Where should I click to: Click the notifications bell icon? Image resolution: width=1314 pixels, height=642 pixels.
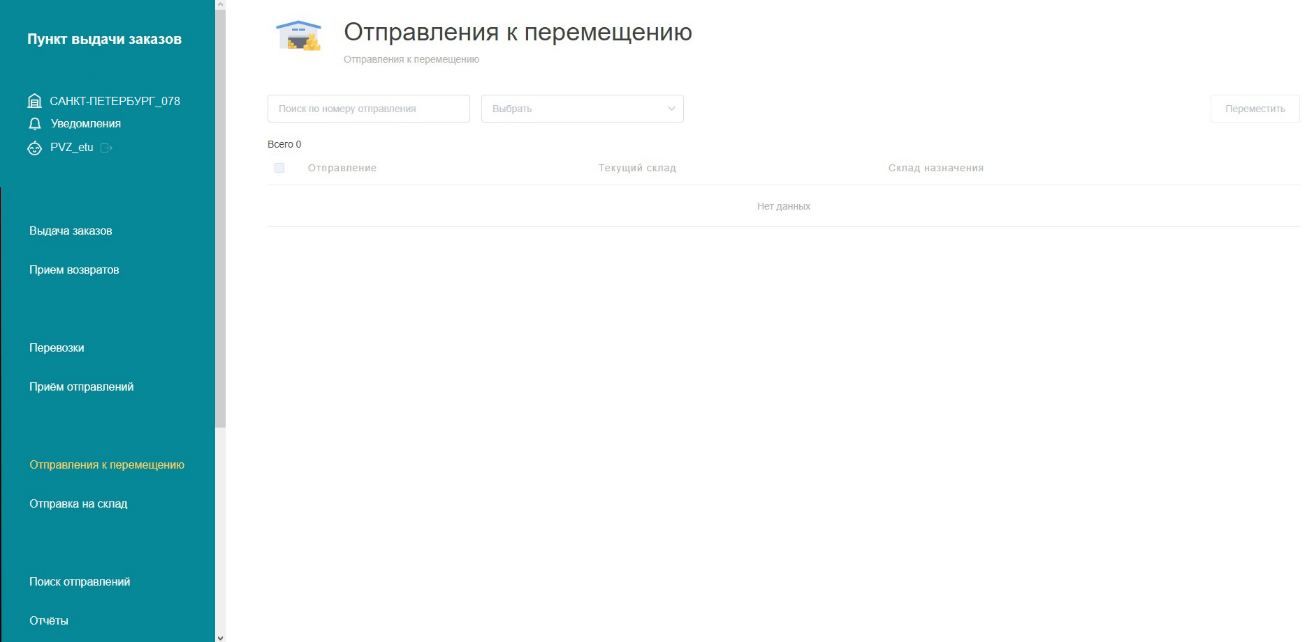[35, 124]
